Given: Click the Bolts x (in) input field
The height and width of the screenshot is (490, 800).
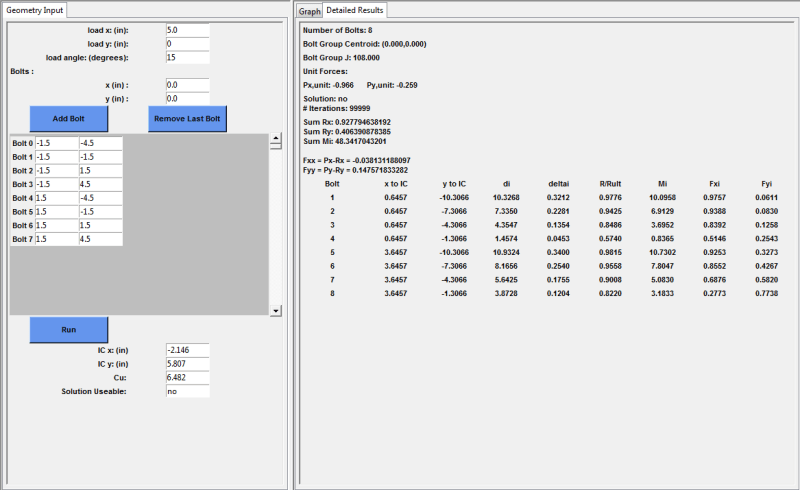Looking at the screenshot, I should 187,85.
